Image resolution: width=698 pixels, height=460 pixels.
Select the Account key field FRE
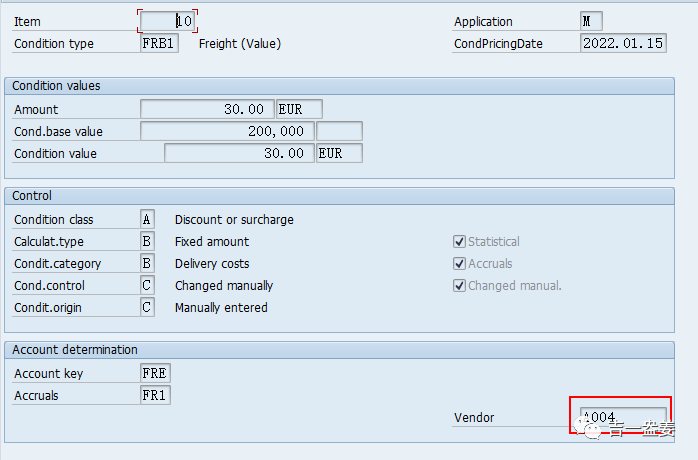pos(155,373)
